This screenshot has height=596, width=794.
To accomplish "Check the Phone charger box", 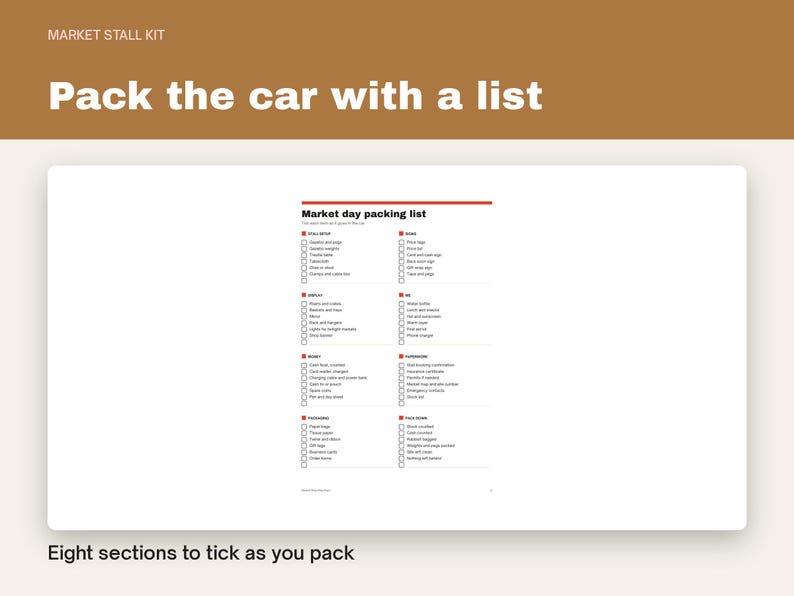I will click(401, 336).
